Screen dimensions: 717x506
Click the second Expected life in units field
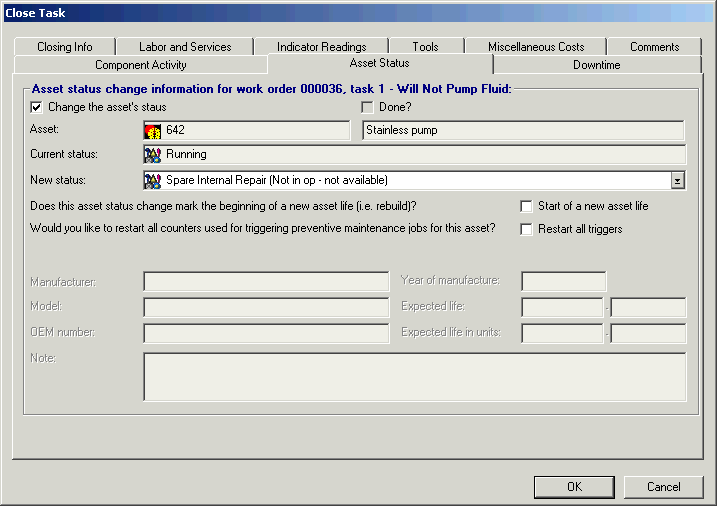click(x=648, y=333)
